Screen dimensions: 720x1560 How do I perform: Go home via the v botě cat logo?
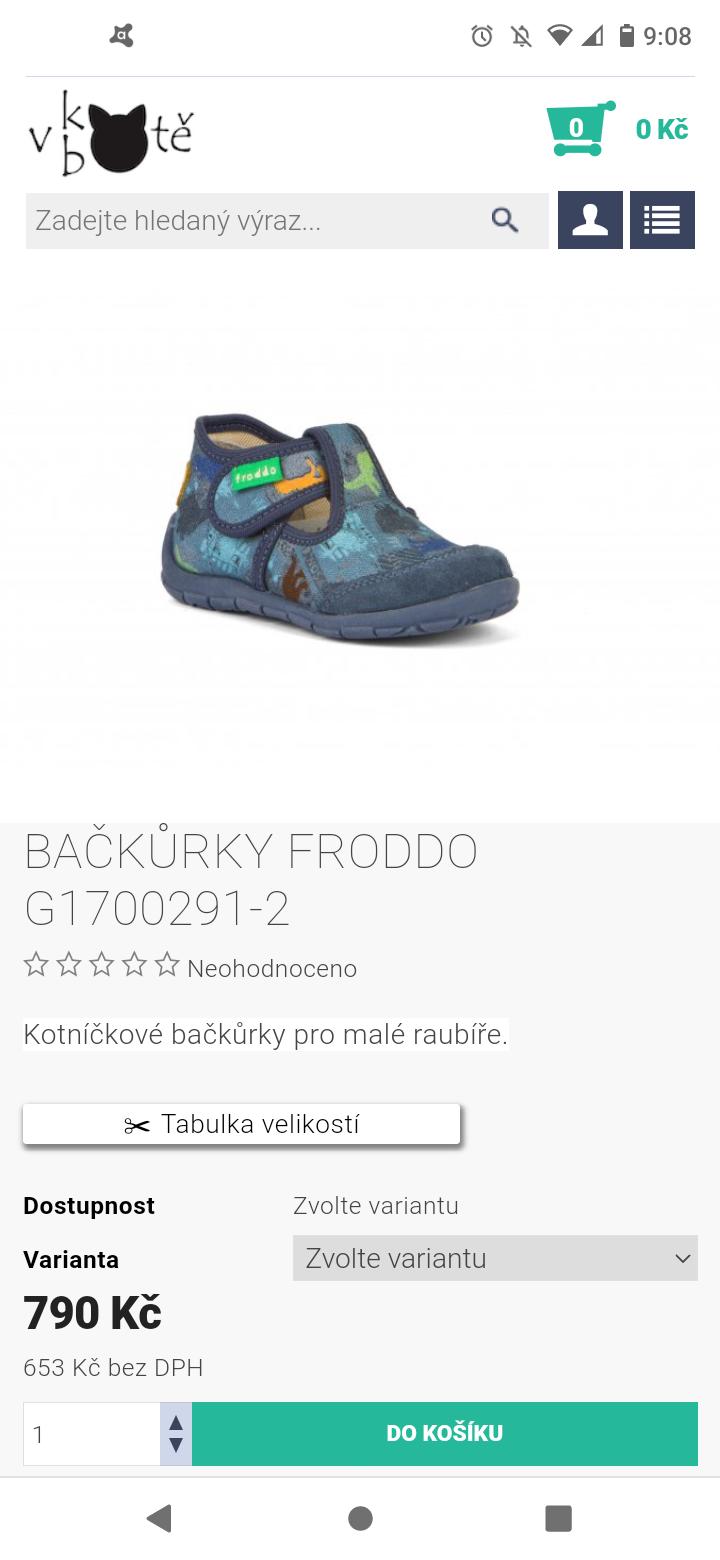click(110, 133)
